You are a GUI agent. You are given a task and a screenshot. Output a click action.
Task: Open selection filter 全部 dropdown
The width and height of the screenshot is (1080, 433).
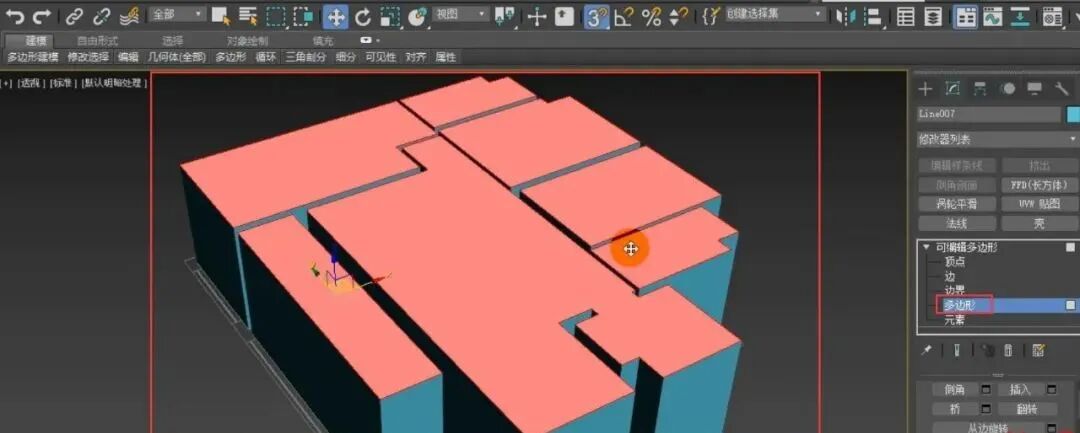(x=177, y=14)
